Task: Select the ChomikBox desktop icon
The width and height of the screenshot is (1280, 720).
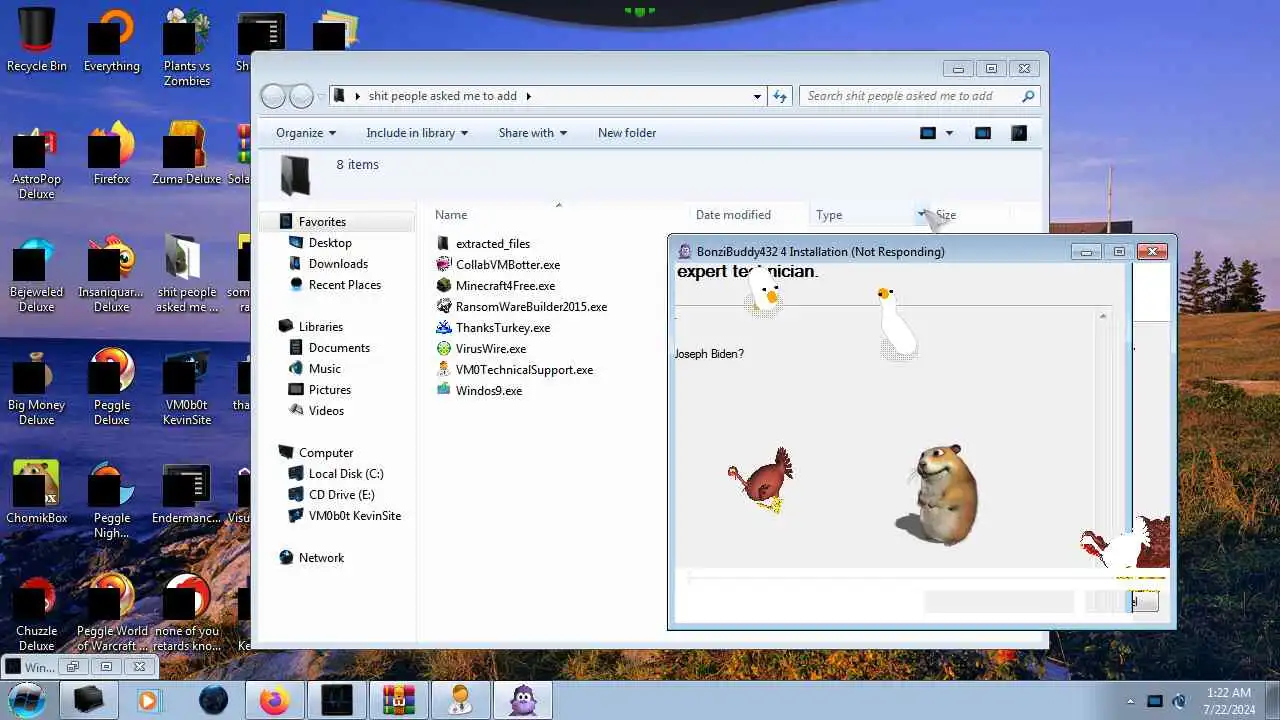Action: (36, 492)
